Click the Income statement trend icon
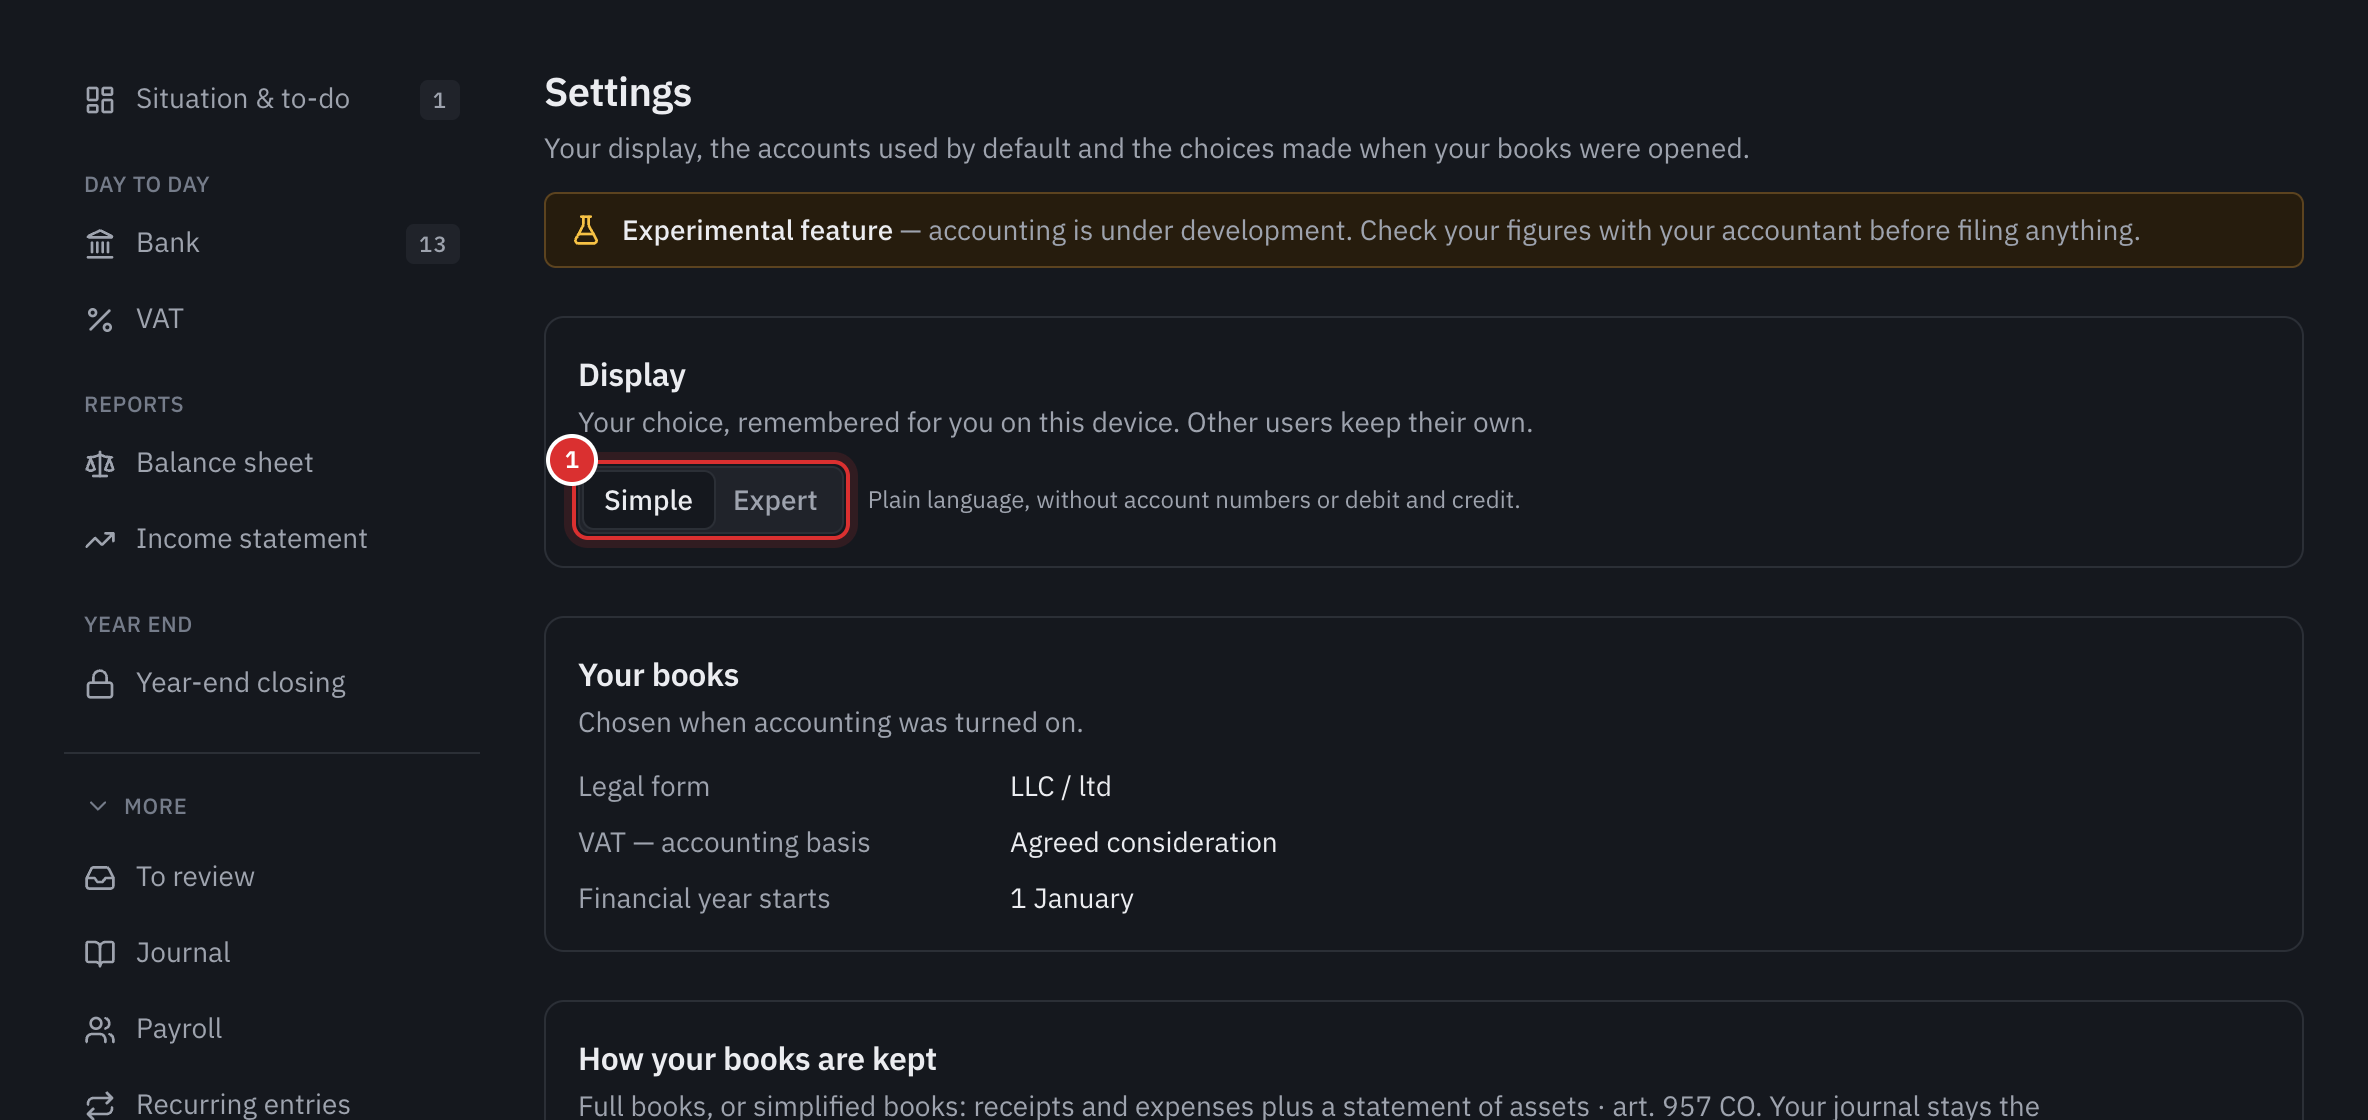This screenshot has height=1120, width=2368. click(100, 539)
